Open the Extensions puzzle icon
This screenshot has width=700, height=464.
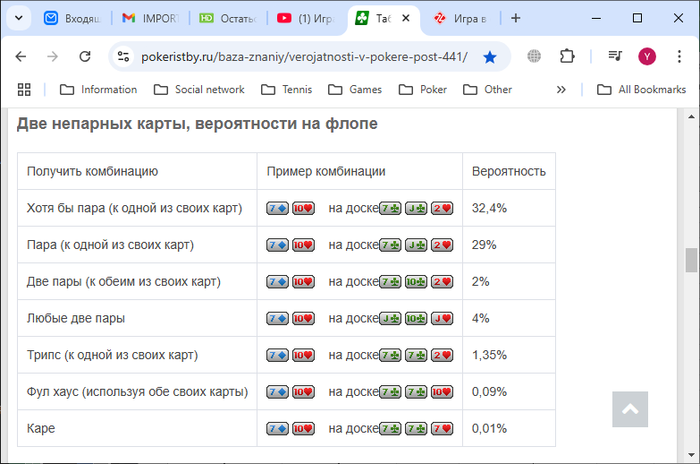[567, 56]
